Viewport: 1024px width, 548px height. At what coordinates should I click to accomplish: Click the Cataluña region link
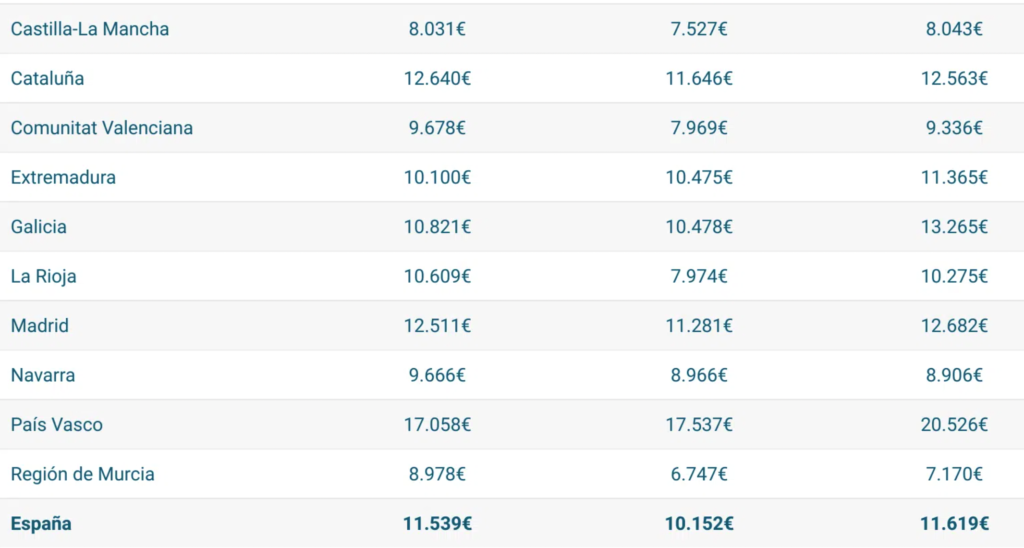[x=47, y=78]
